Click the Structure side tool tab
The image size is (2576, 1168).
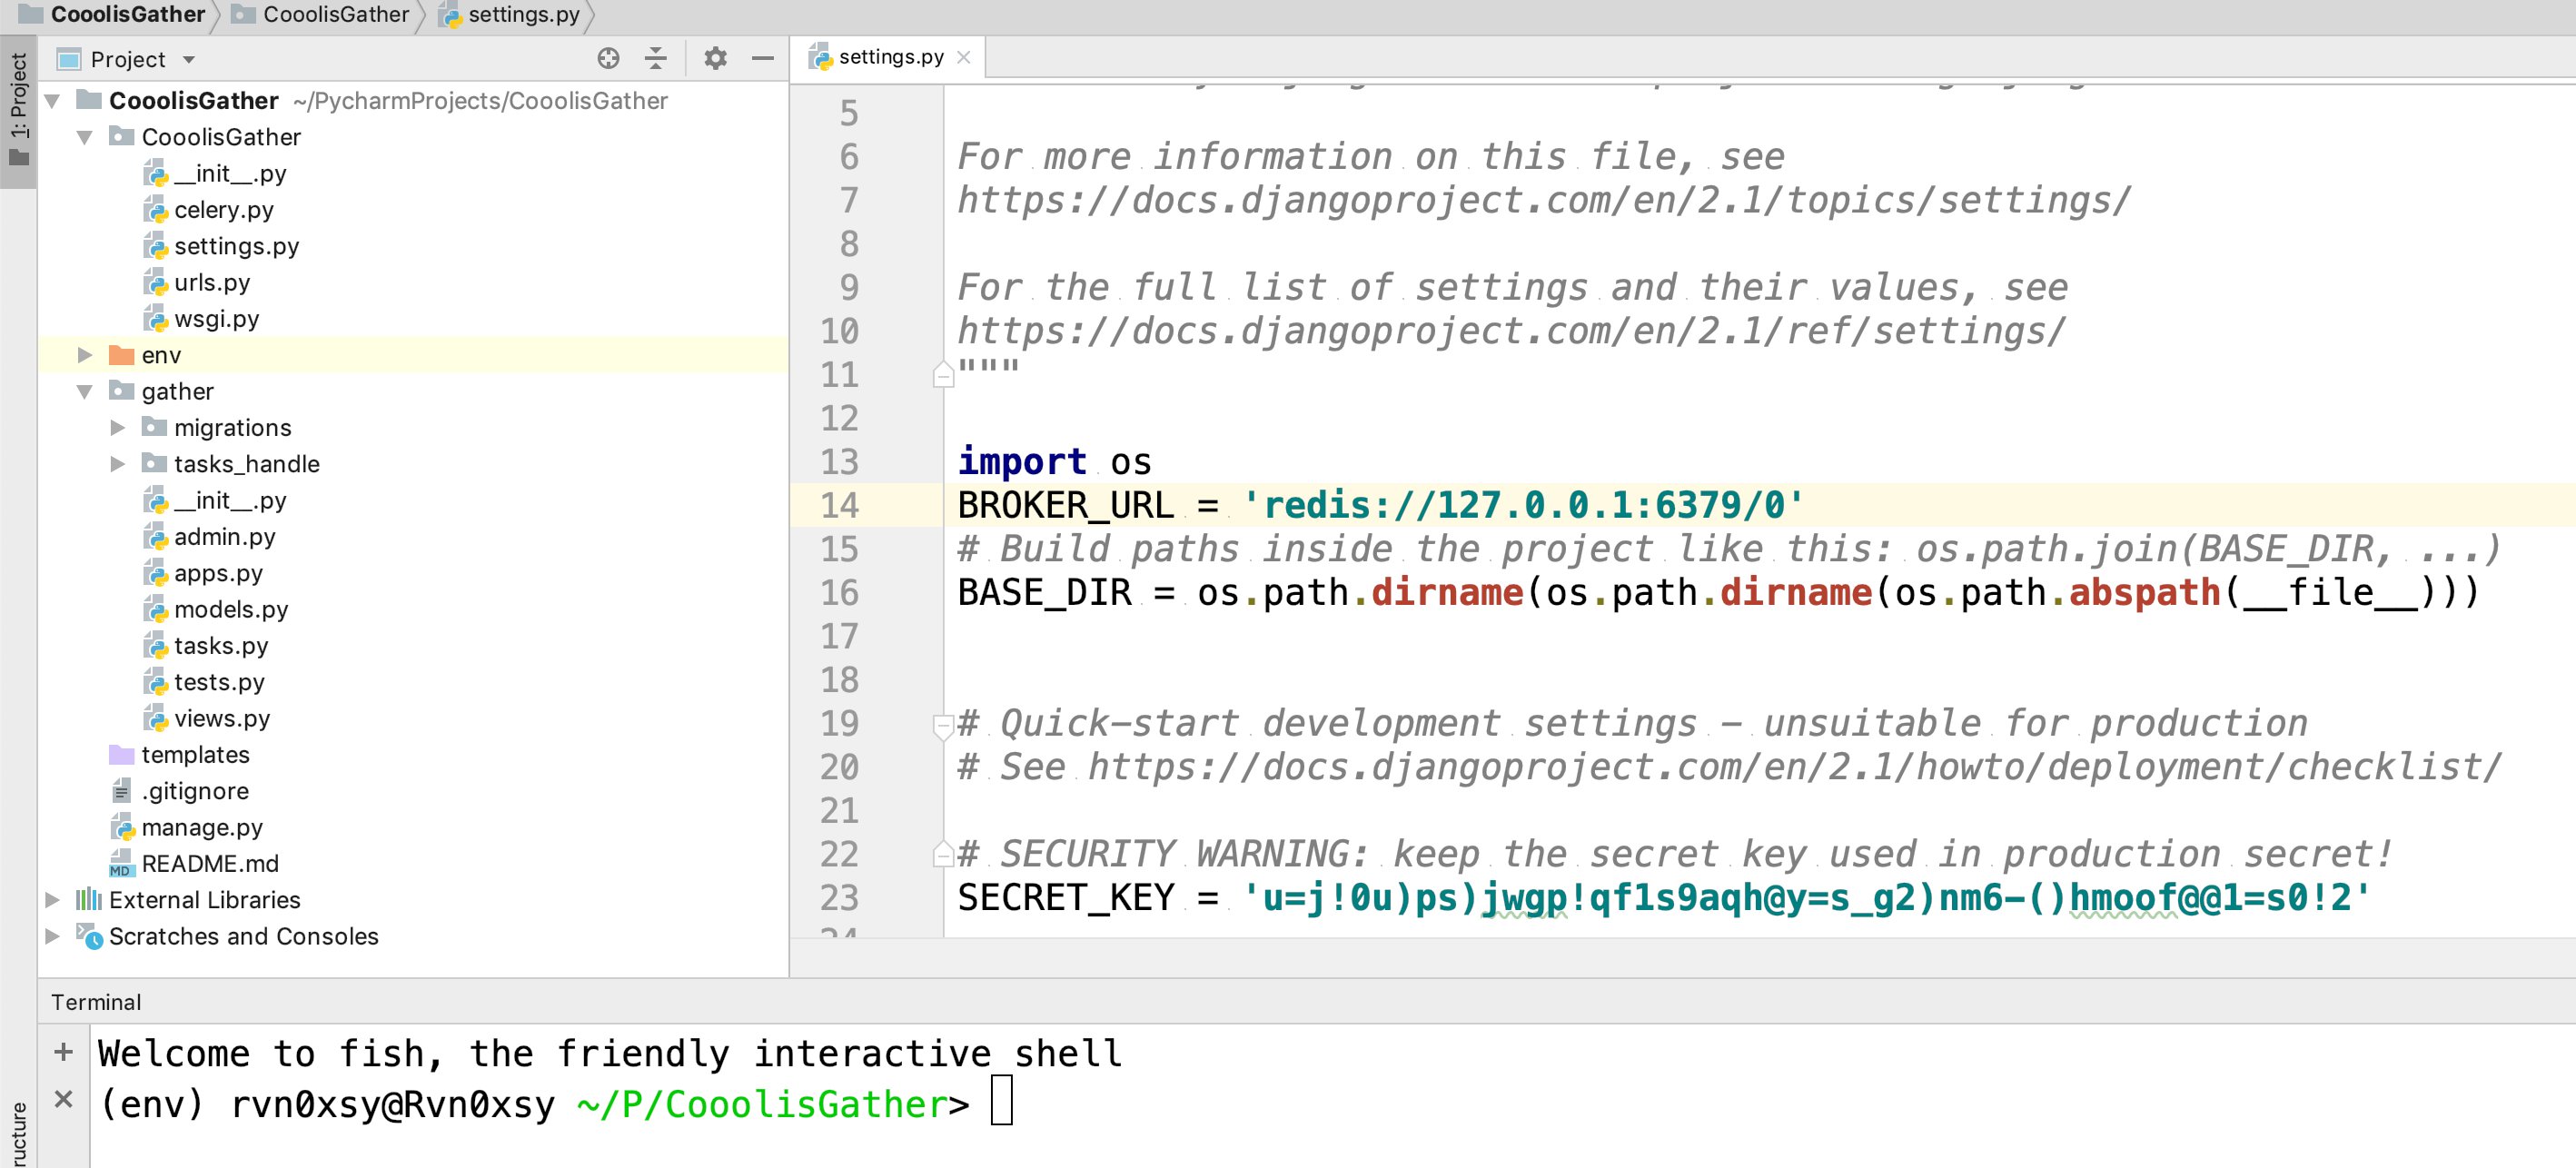(18, 1135)
